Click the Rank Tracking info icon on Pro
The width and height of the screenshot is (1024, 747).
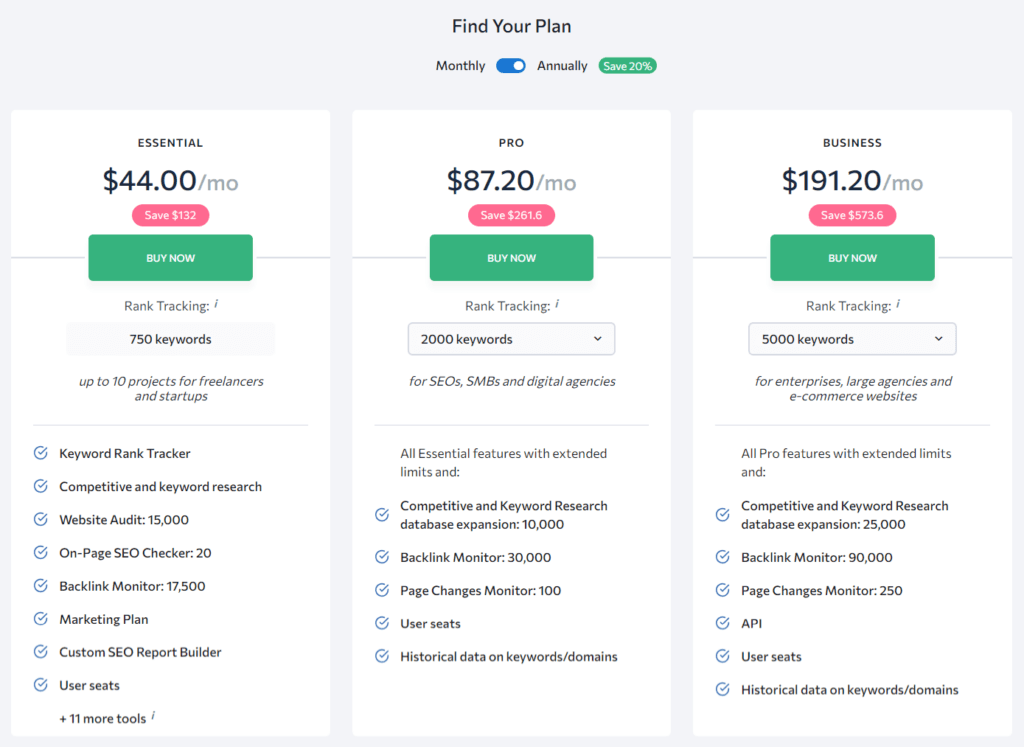coord(558,303)
